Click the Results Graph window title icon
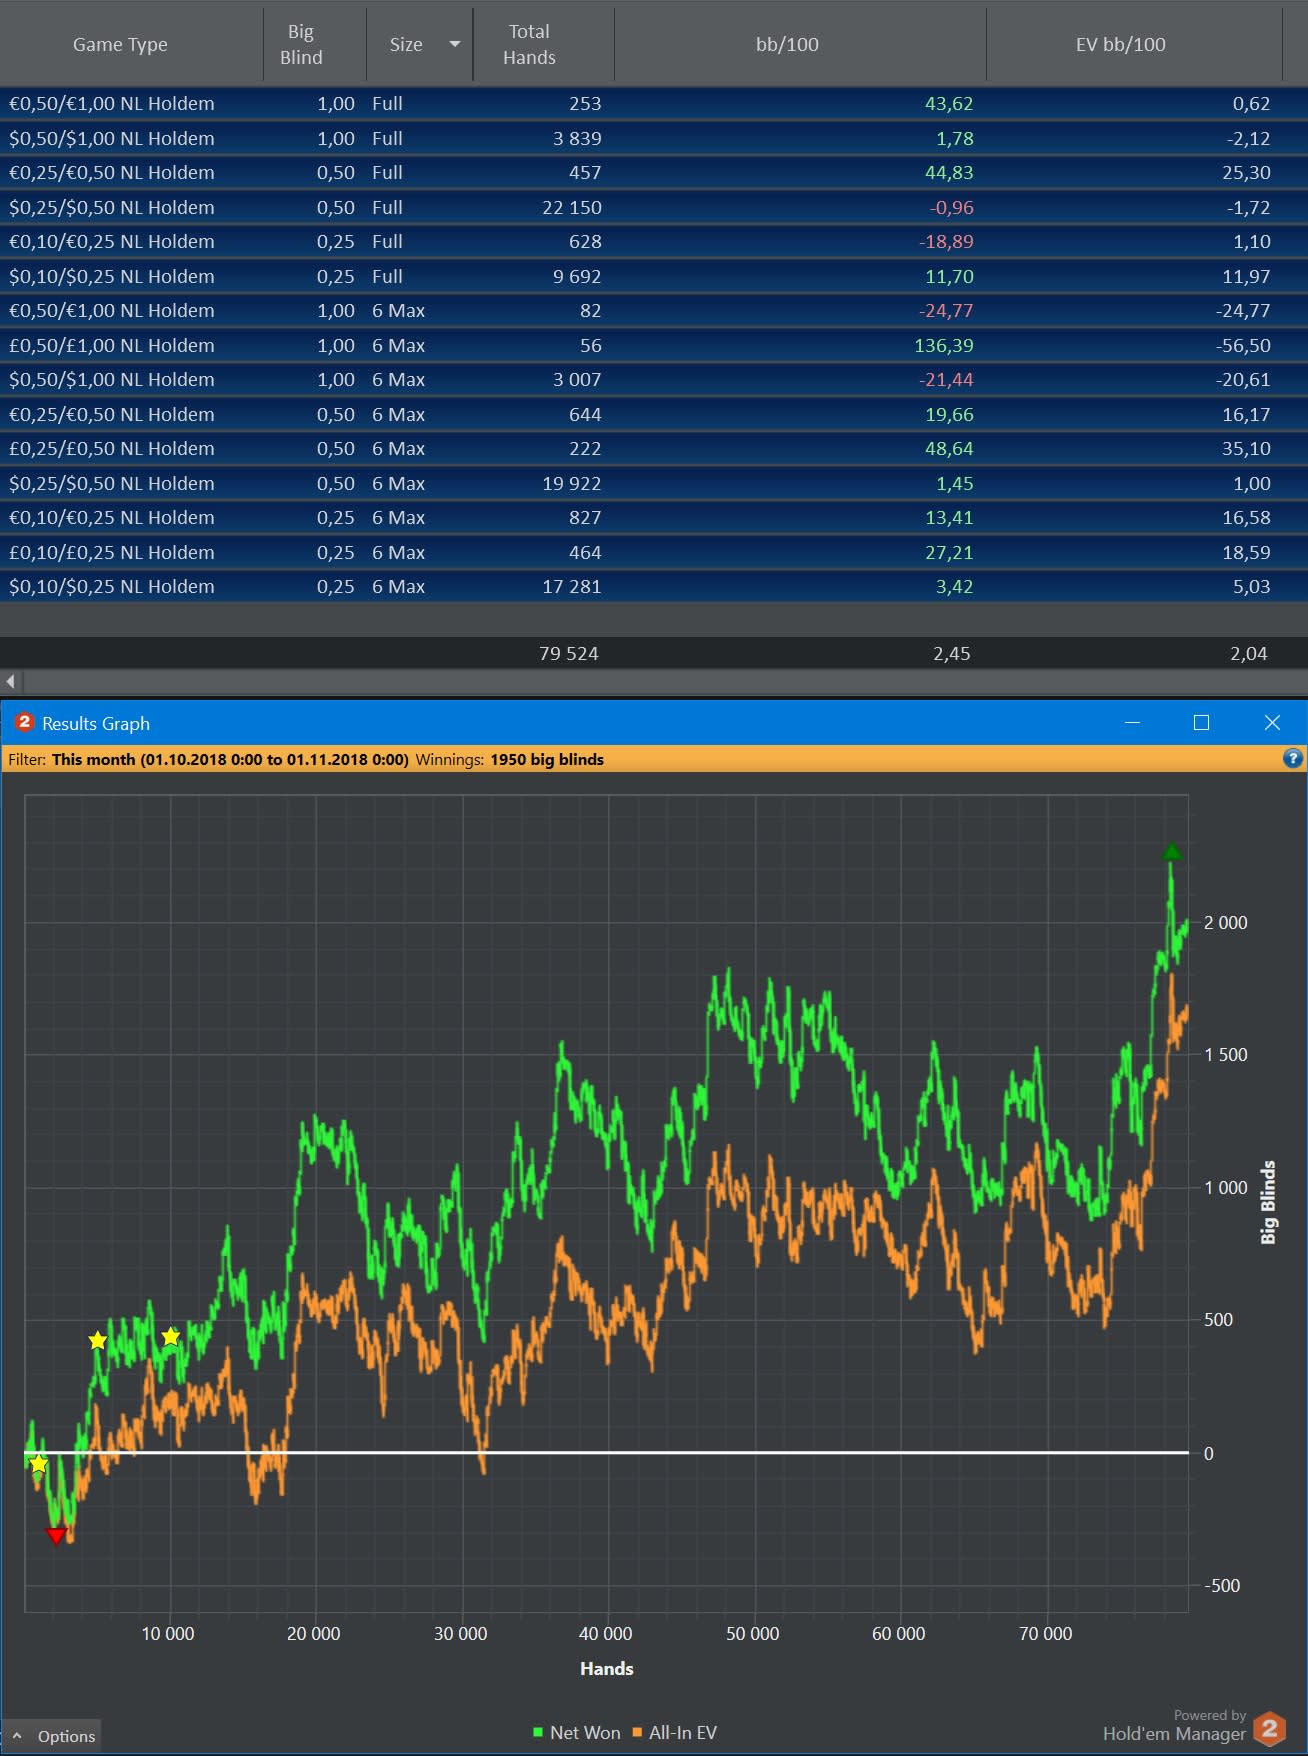 click(24, 722)
